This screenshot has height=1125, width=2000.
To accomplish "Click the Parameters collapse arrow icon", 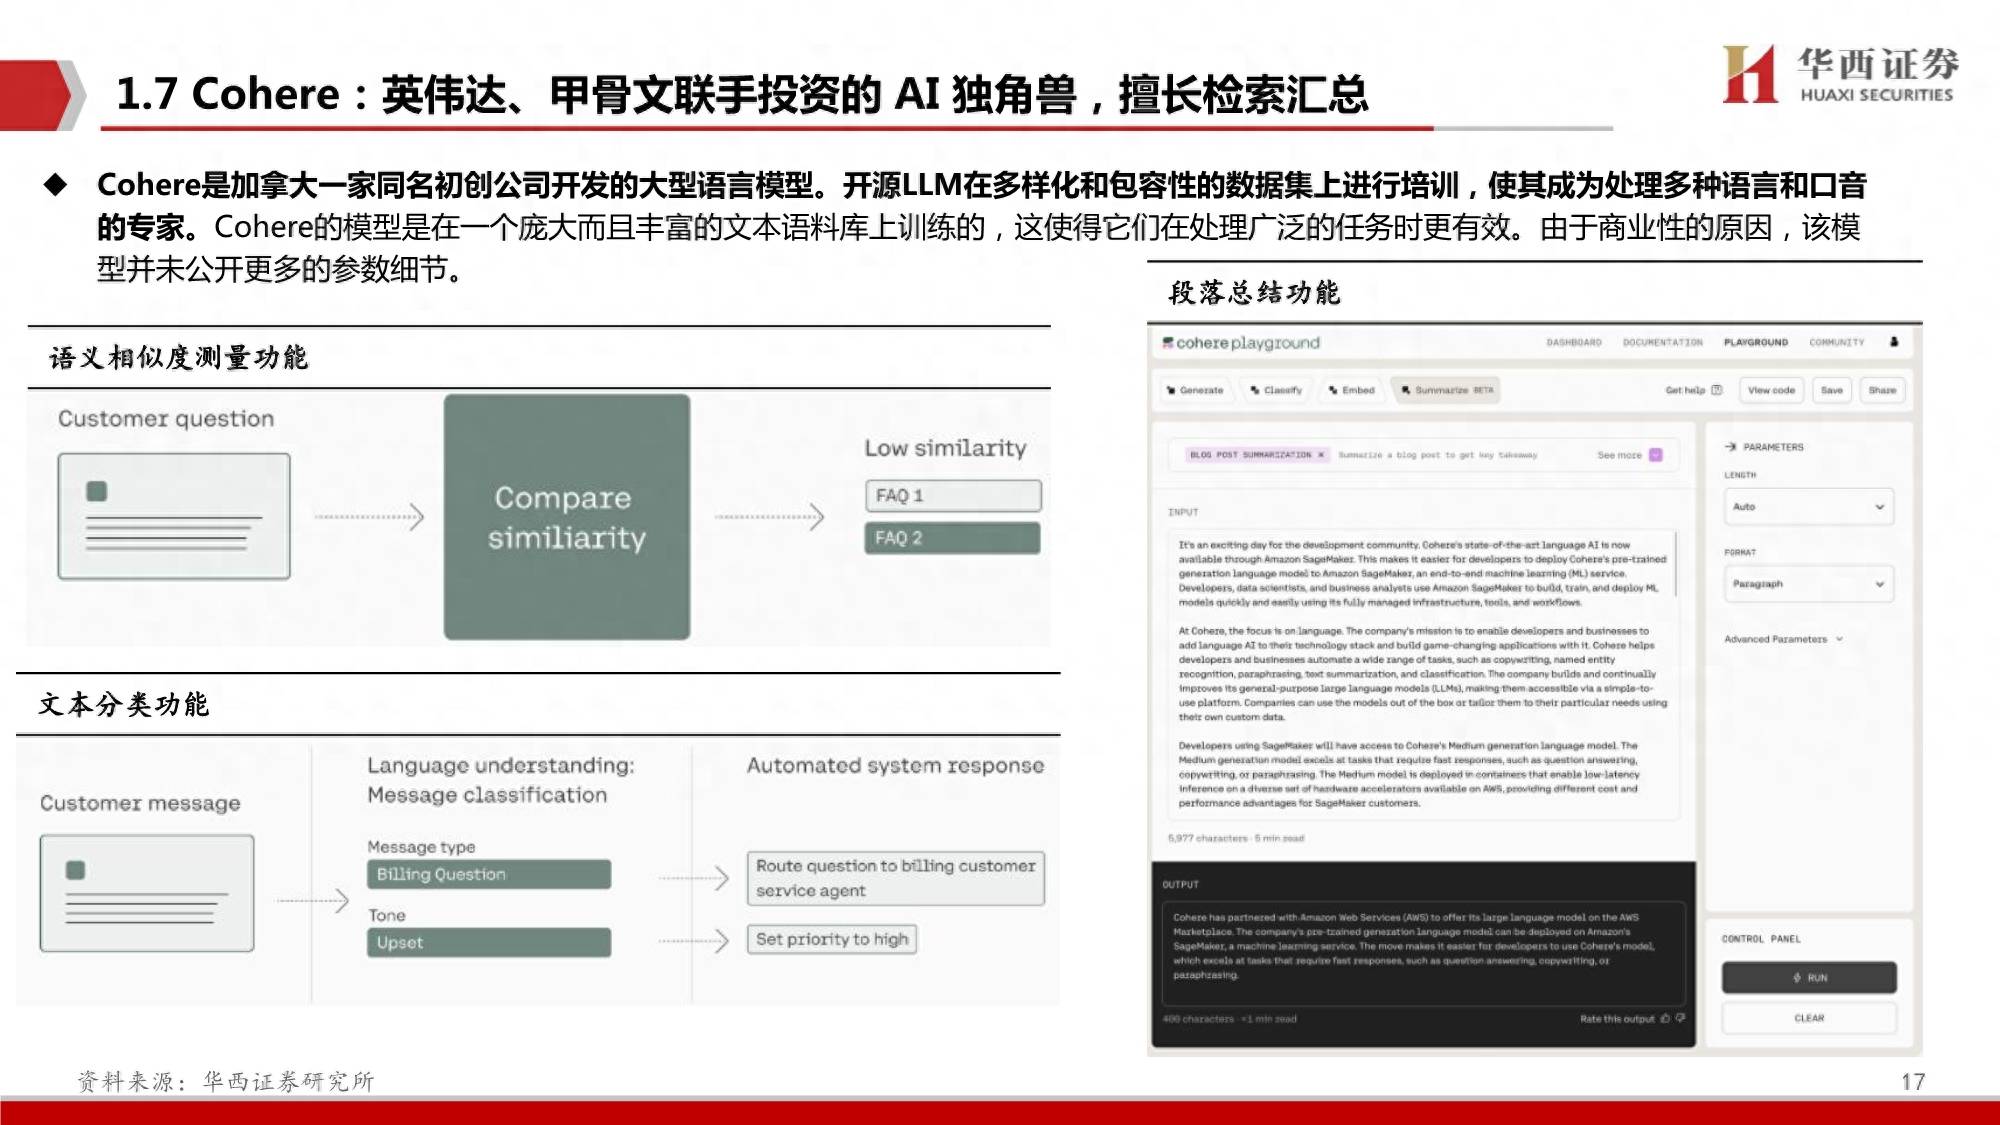I will [1731, 447].
